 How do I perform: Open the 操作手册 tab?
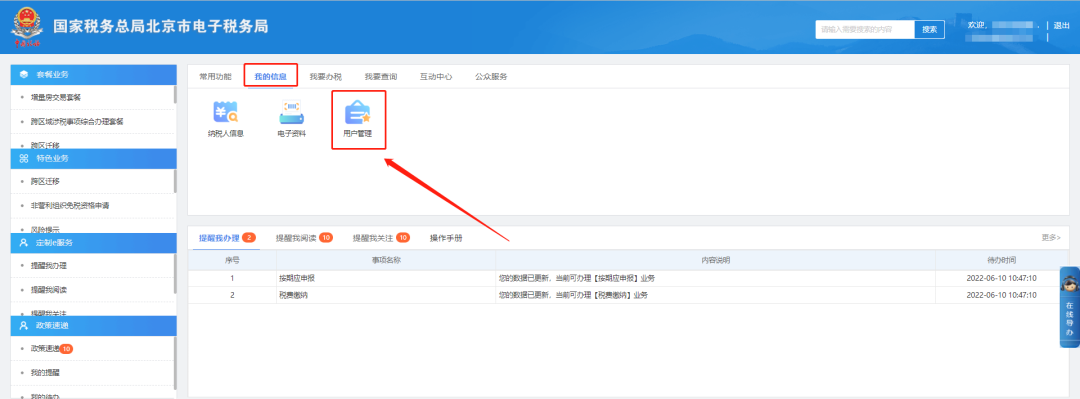[x=446, y=238]
